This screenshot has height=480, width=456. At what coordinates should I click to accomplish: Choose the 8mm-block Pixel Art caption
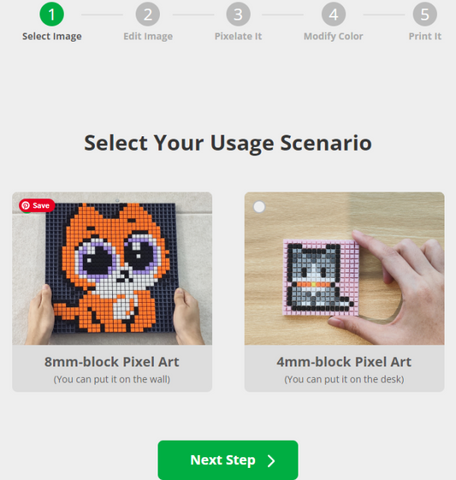112,362
